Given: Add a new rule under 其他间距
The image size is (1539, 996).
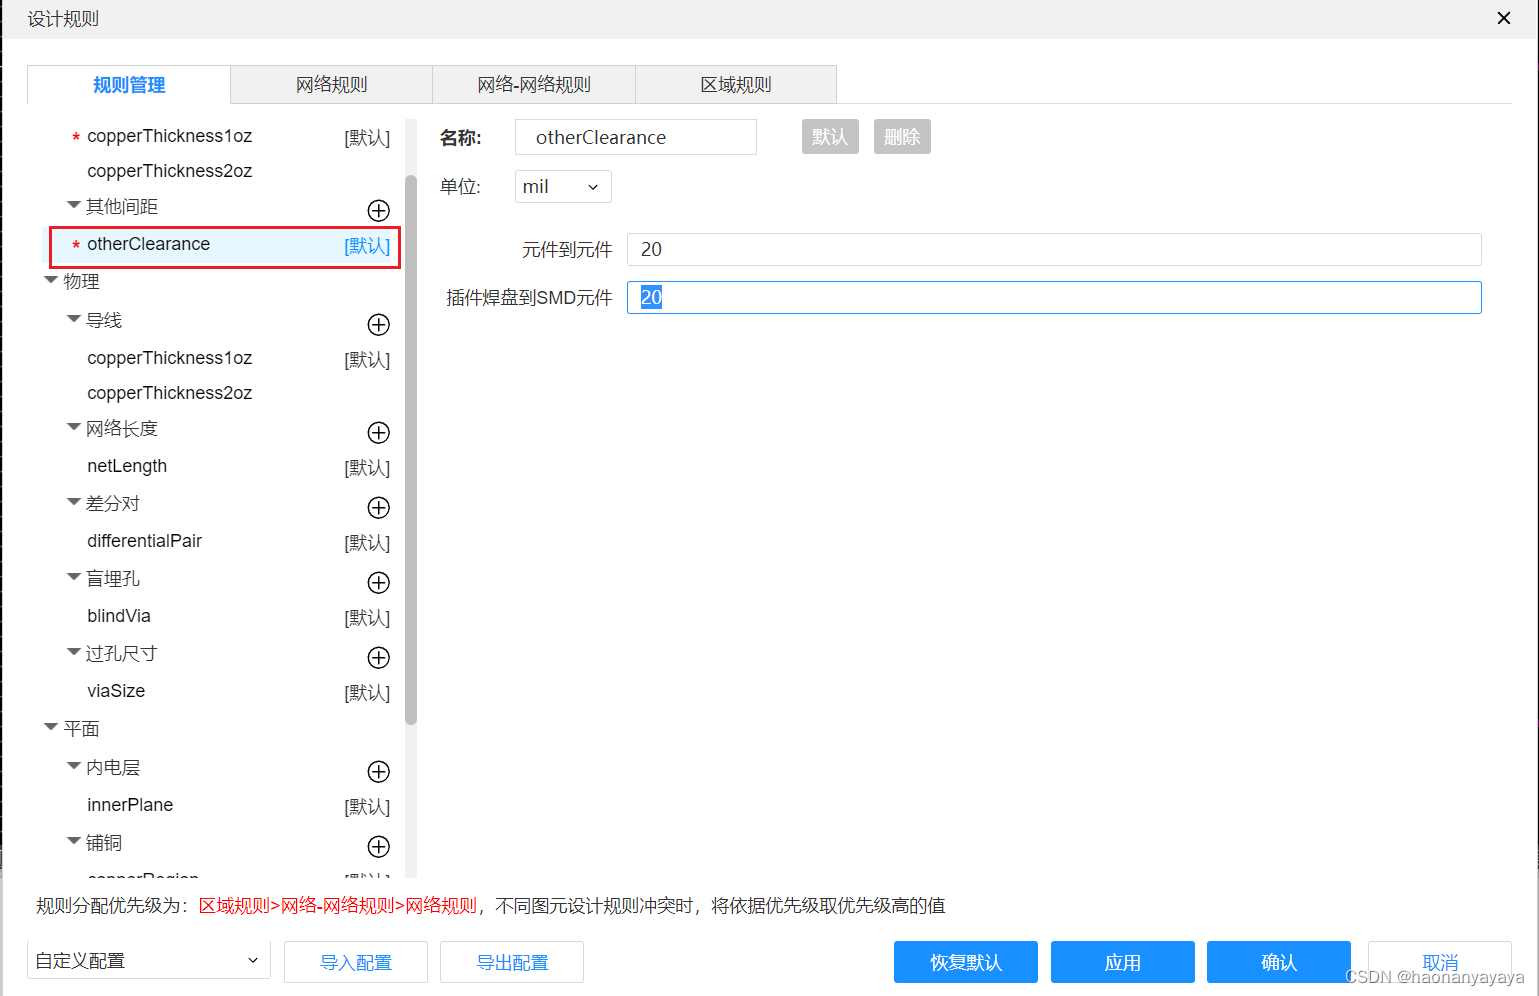Looking at the screenshot, I should (378, 210).
